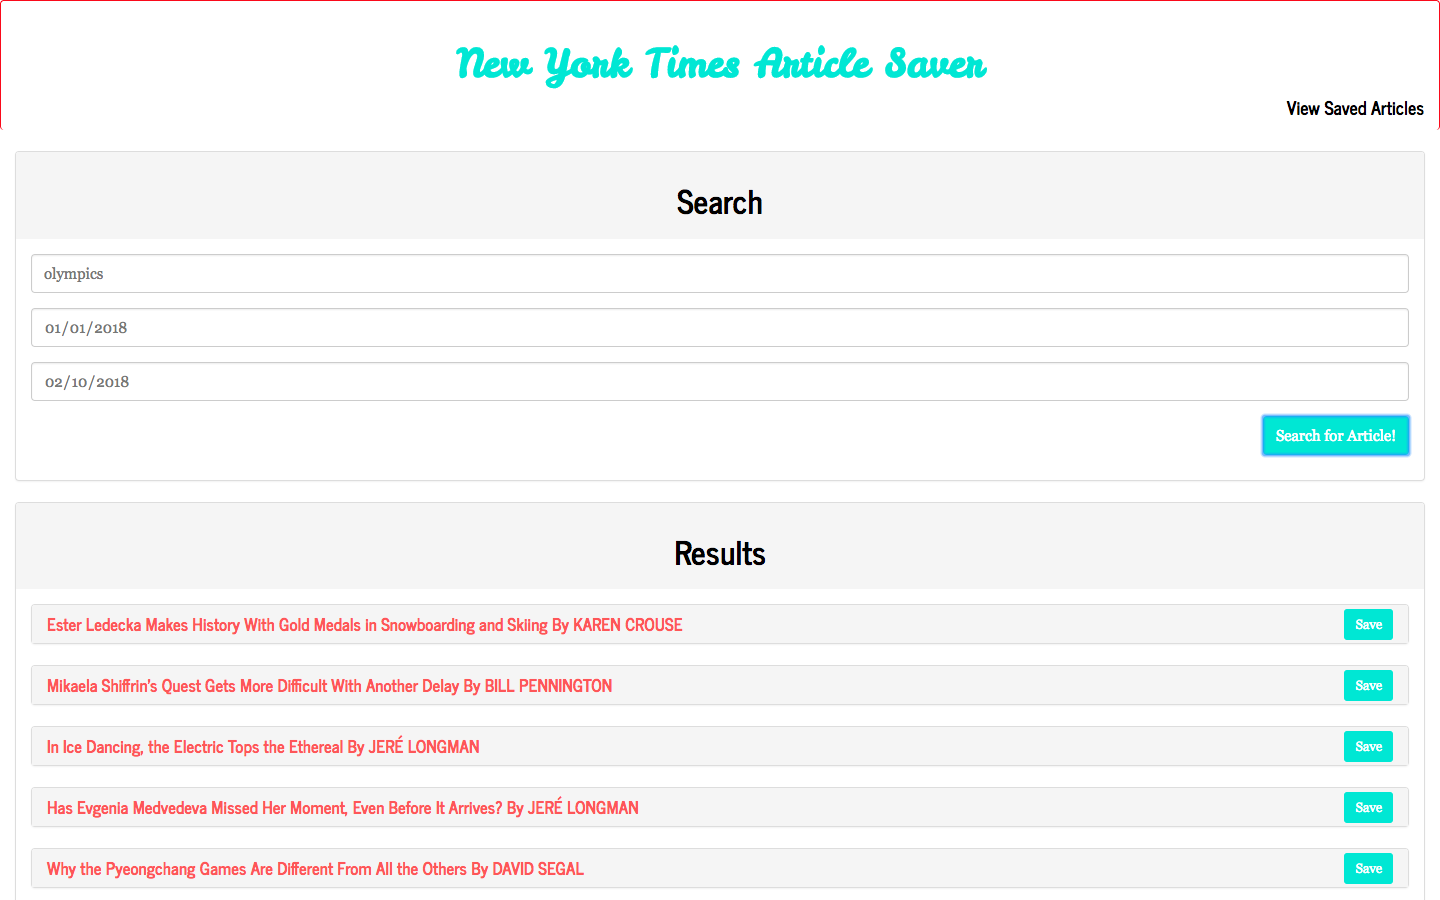Focus the start date field 01/01/2018
1440x900 pixels.
[x=720, y=328]
